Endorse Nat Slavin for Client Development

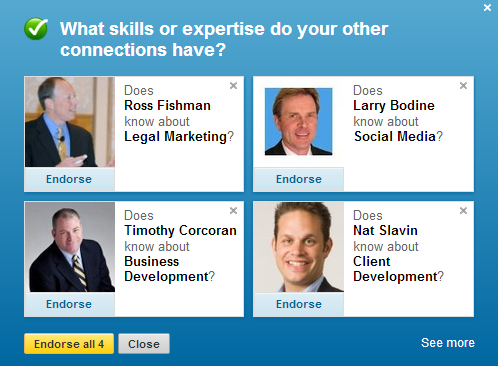299,304
